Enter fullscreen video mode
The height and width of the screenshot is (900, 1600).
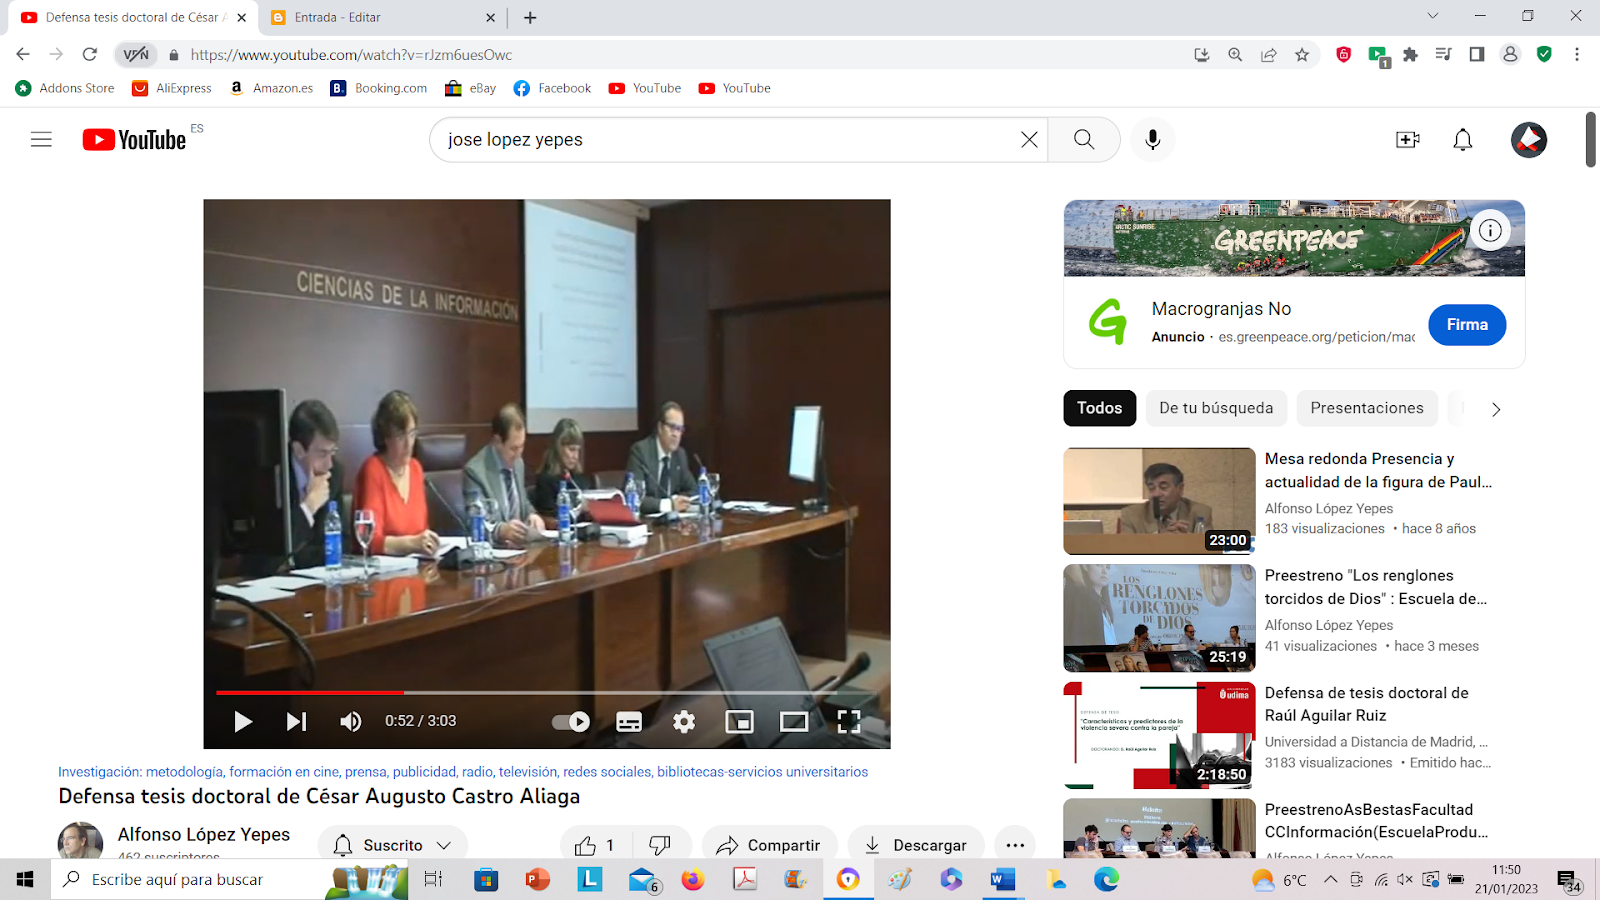(x=848, y=721)
